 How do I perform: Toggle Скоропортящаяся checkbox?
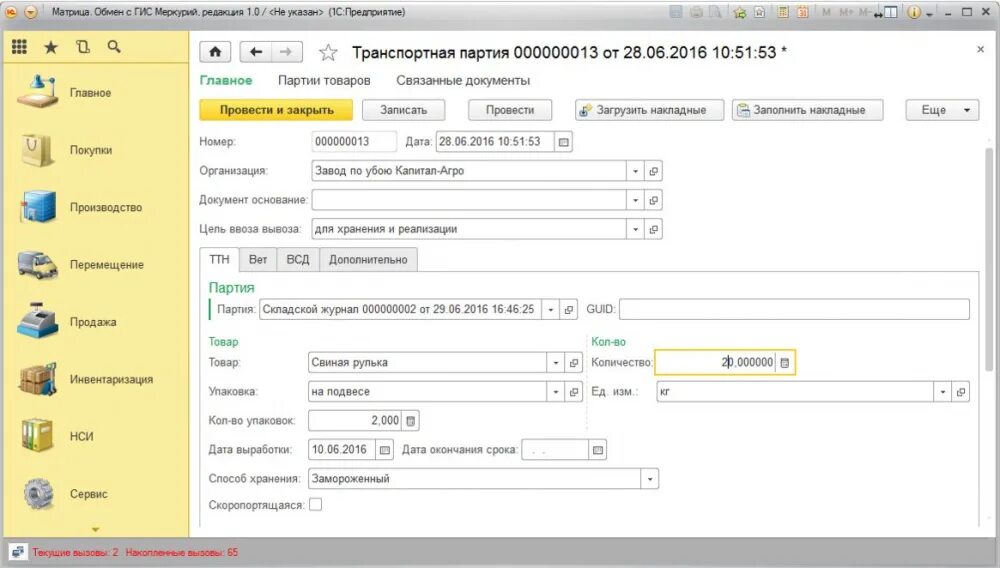[x=316, y=505]
